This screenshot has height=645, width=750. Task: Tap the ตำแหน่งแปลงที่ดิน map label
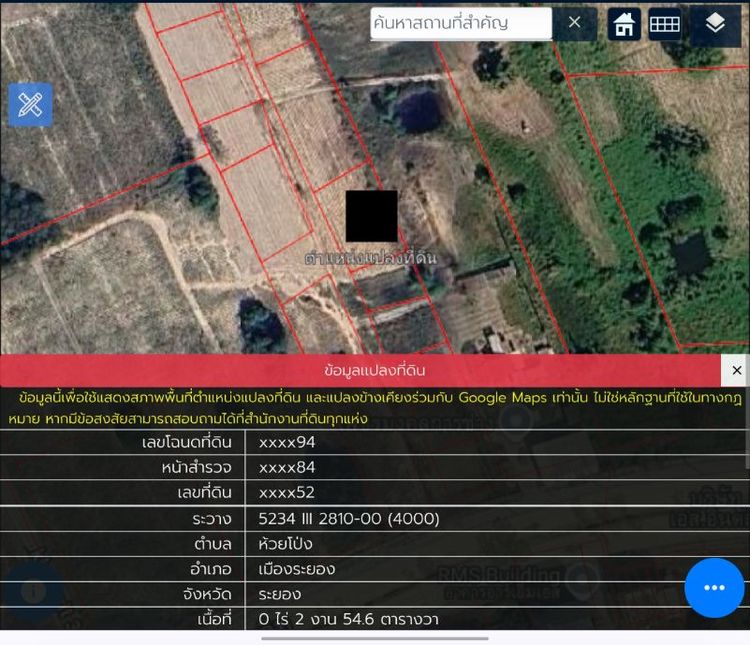coord(371,258)
